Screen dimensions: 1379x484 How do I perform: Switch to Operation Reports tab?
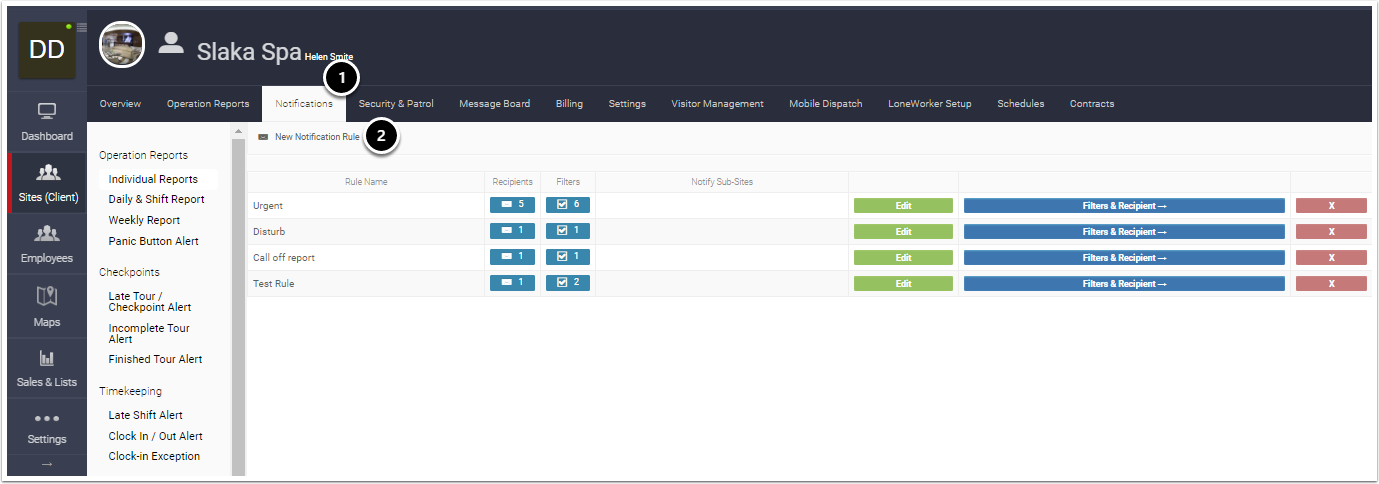208,104
